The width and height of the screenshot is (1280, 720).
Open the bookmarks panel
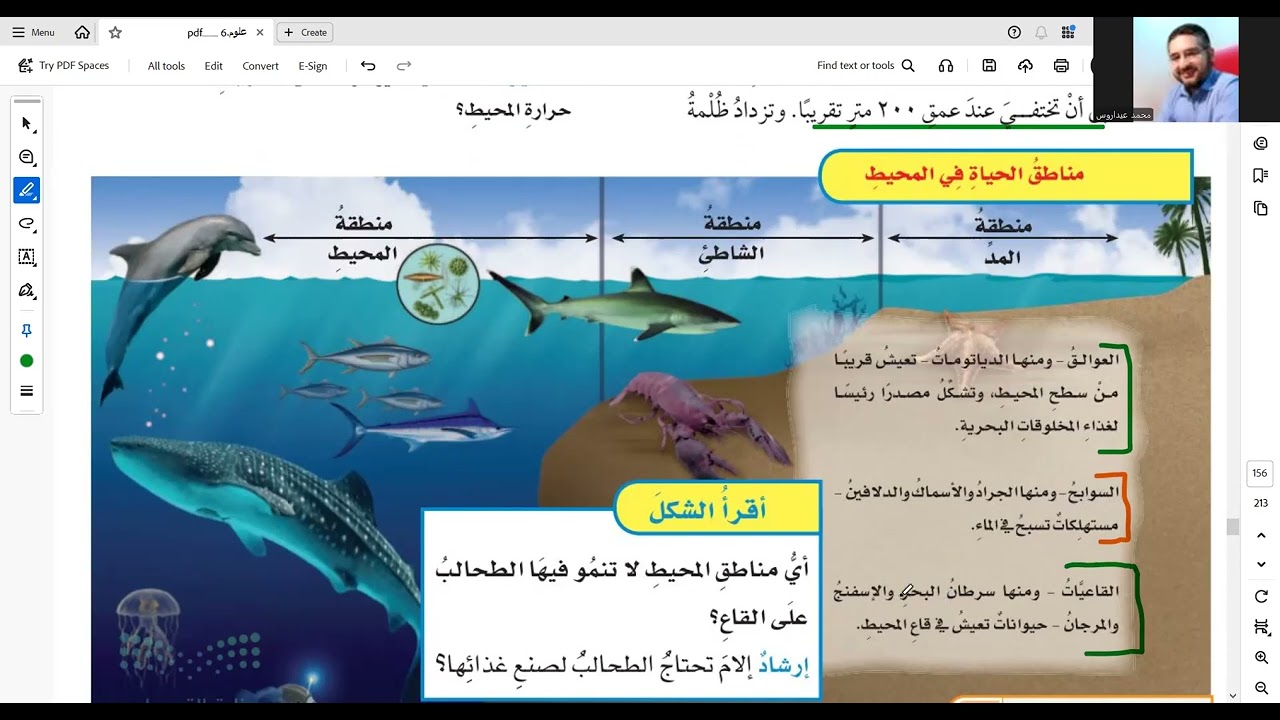click(1260, 175)
